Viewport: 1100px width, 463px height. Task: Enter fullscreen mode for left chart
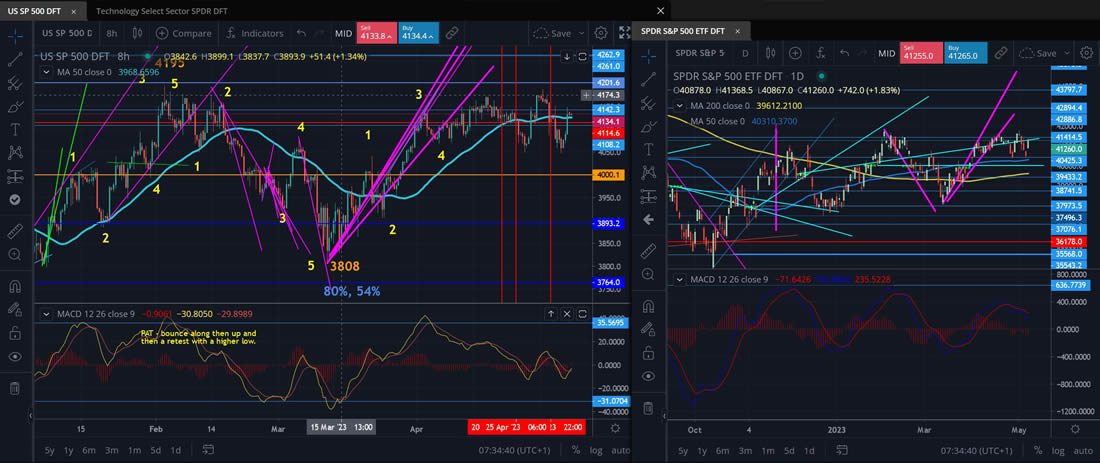click(624, 33)
